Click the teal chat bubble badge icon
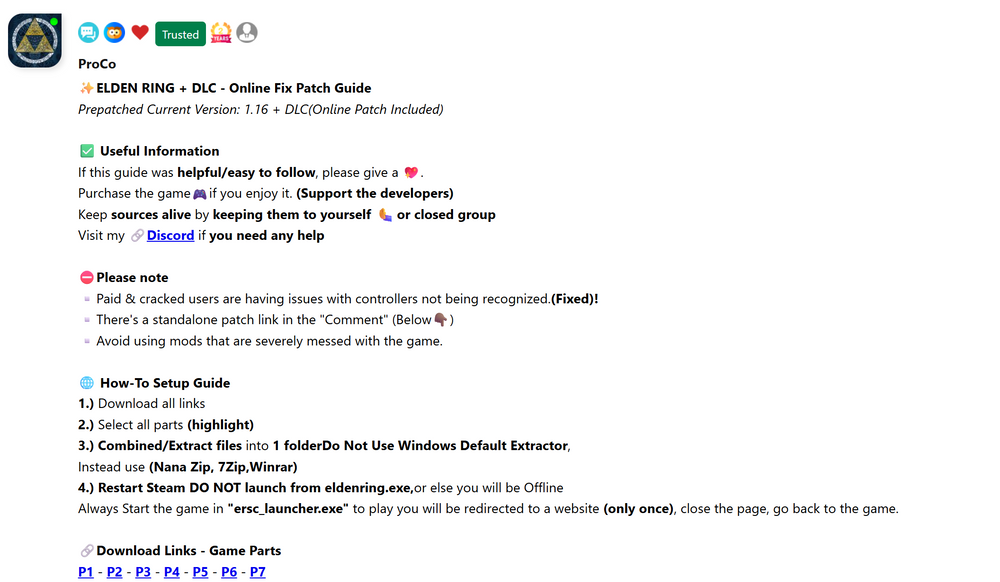1000x582 pixels. point(88,33)
